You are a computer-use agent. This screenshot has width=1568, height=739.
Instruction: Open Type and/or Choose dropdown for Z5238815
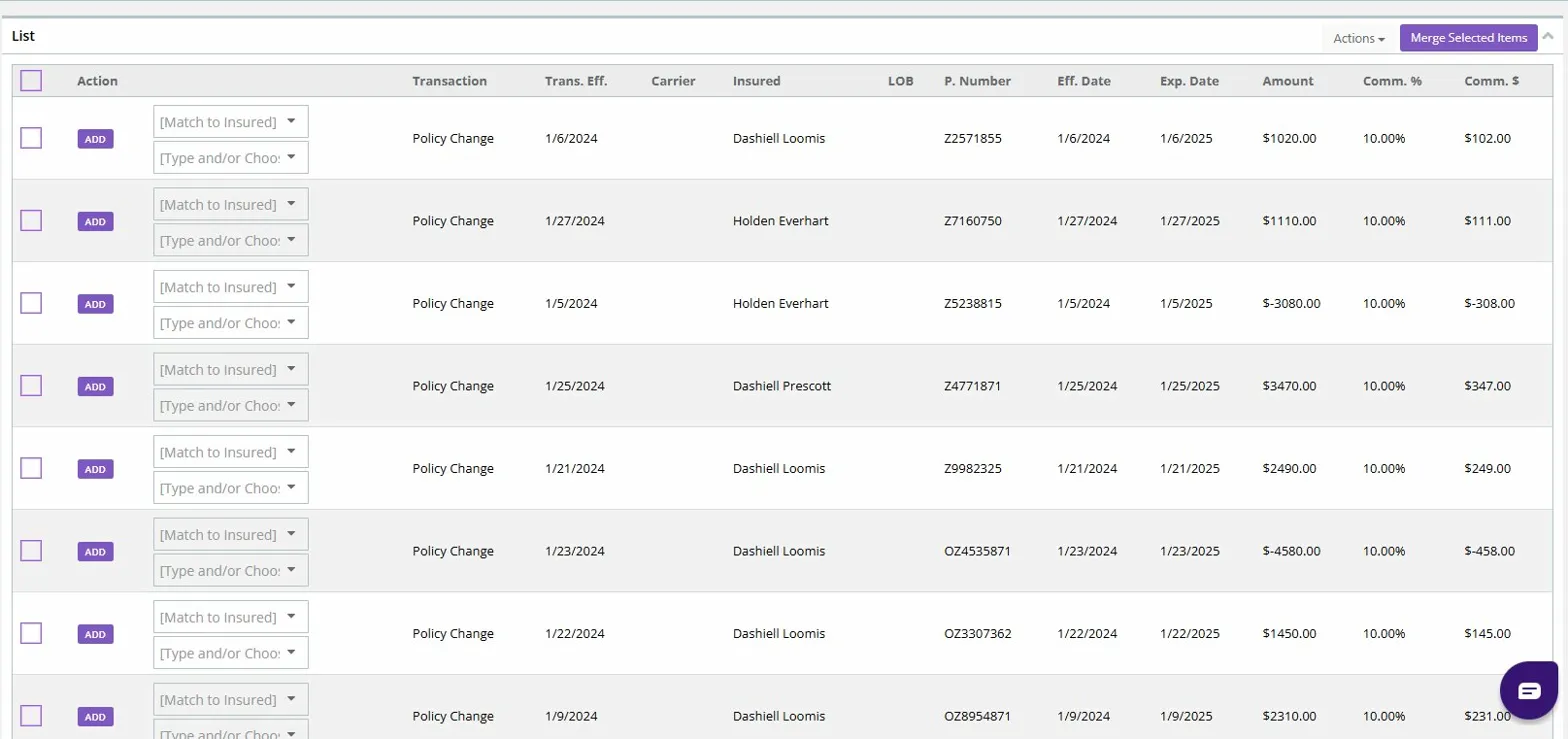click(231, 322)
